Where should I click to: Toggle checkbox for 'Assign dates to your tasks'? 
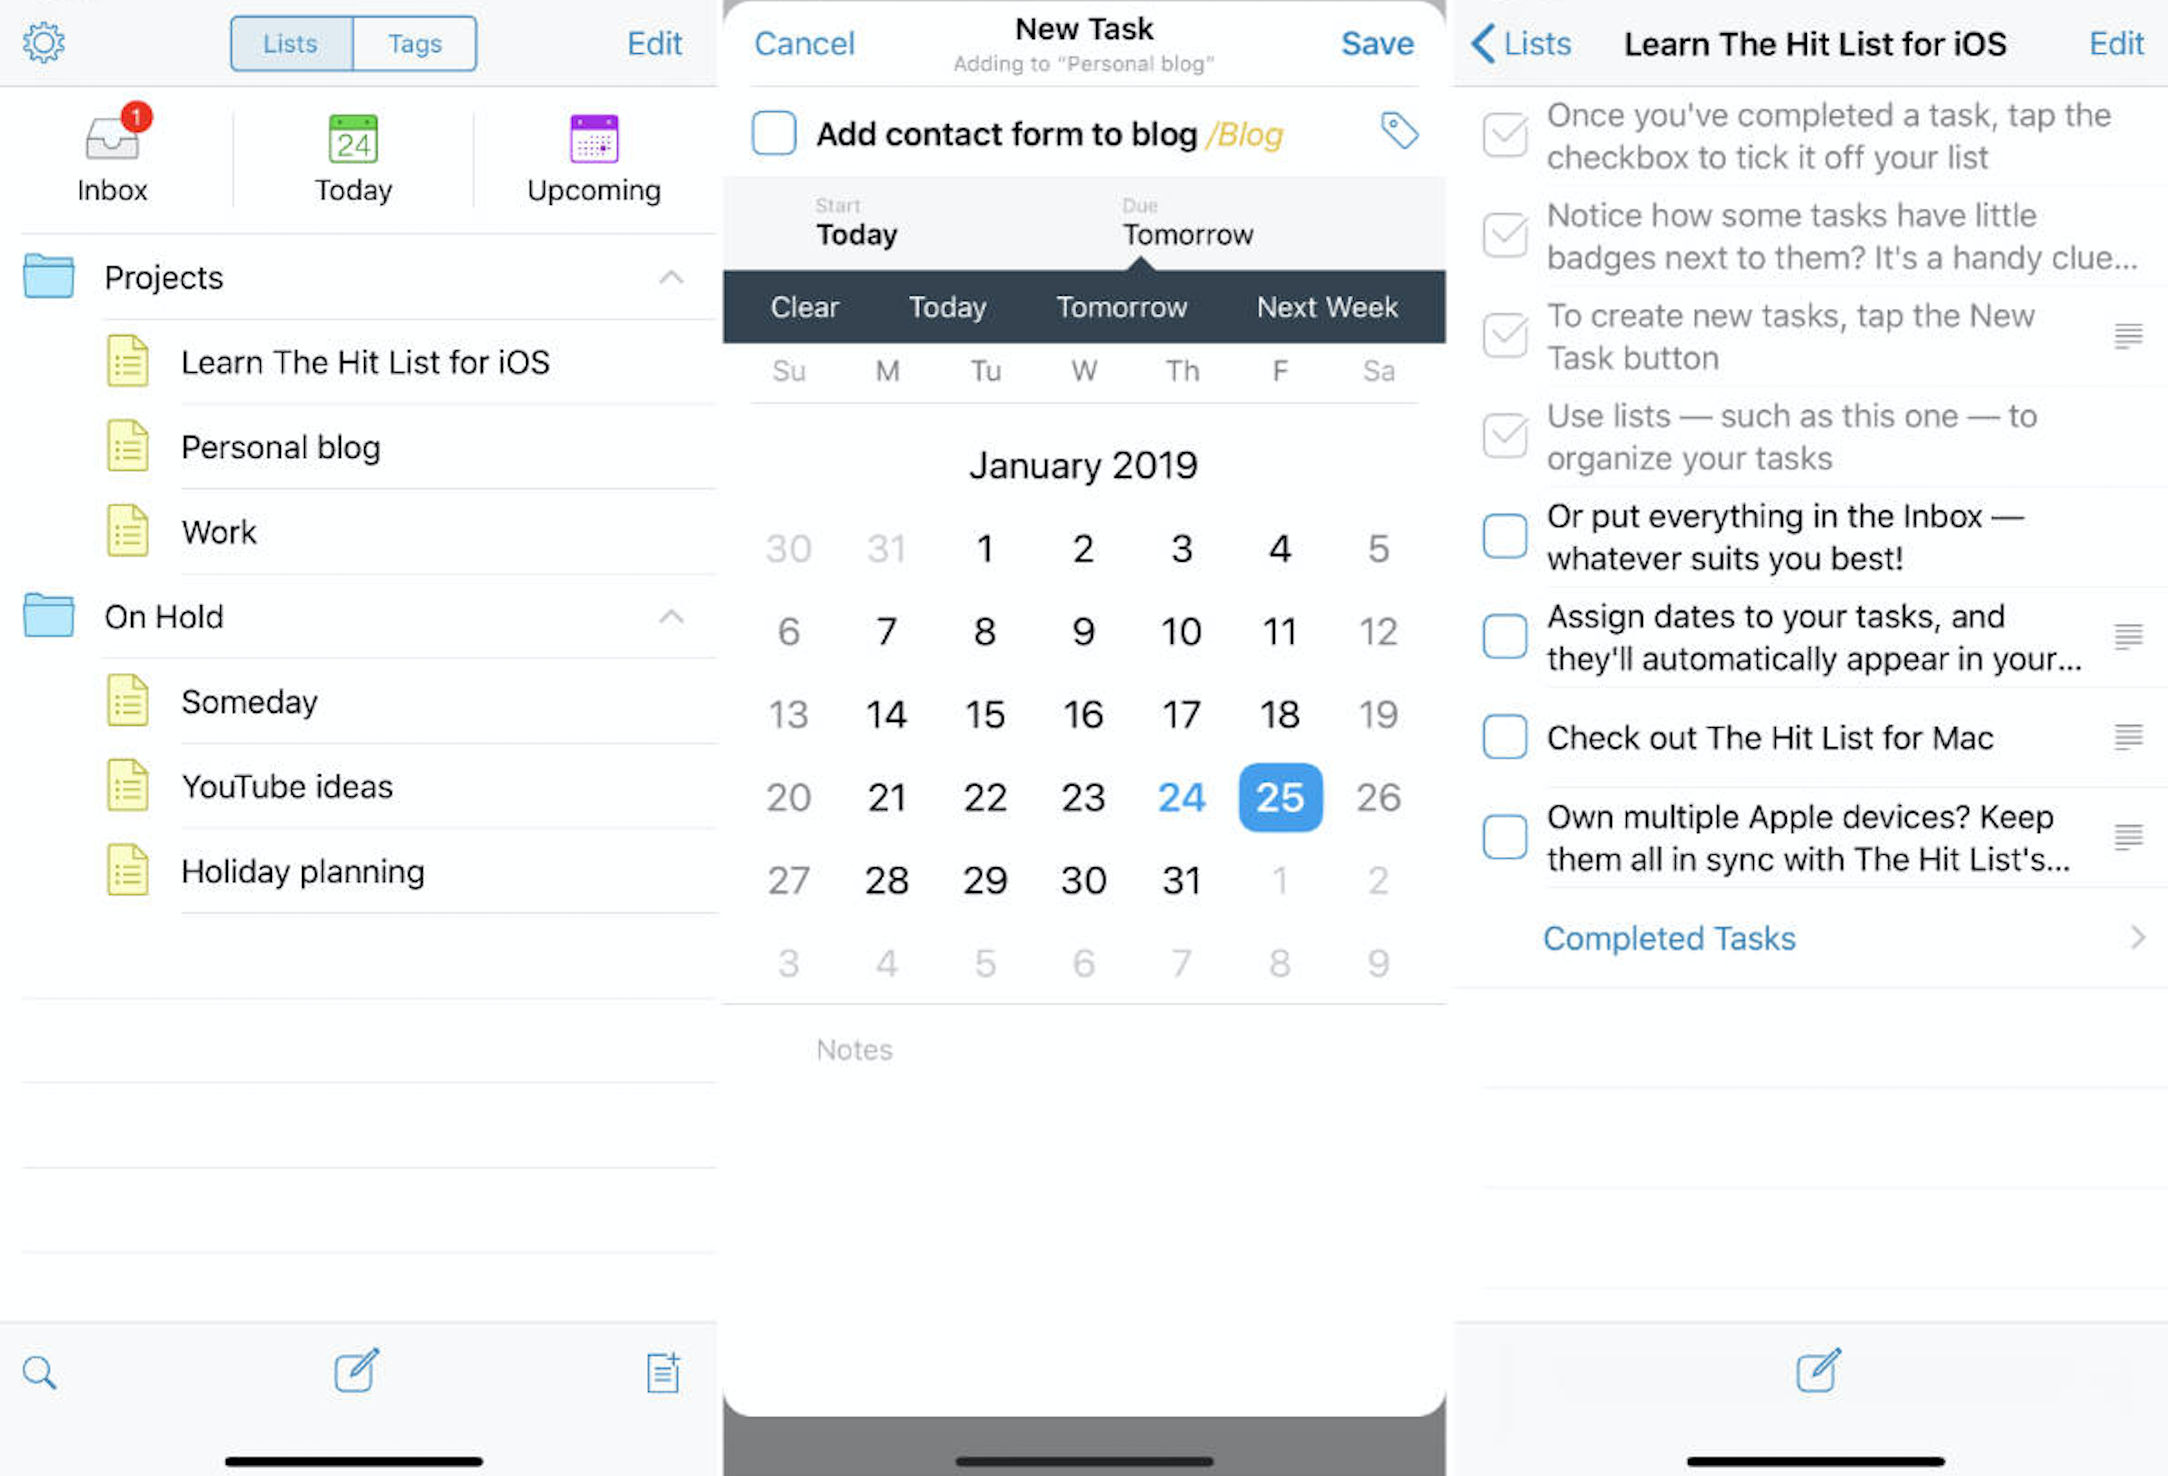(x=1502, y=636)
